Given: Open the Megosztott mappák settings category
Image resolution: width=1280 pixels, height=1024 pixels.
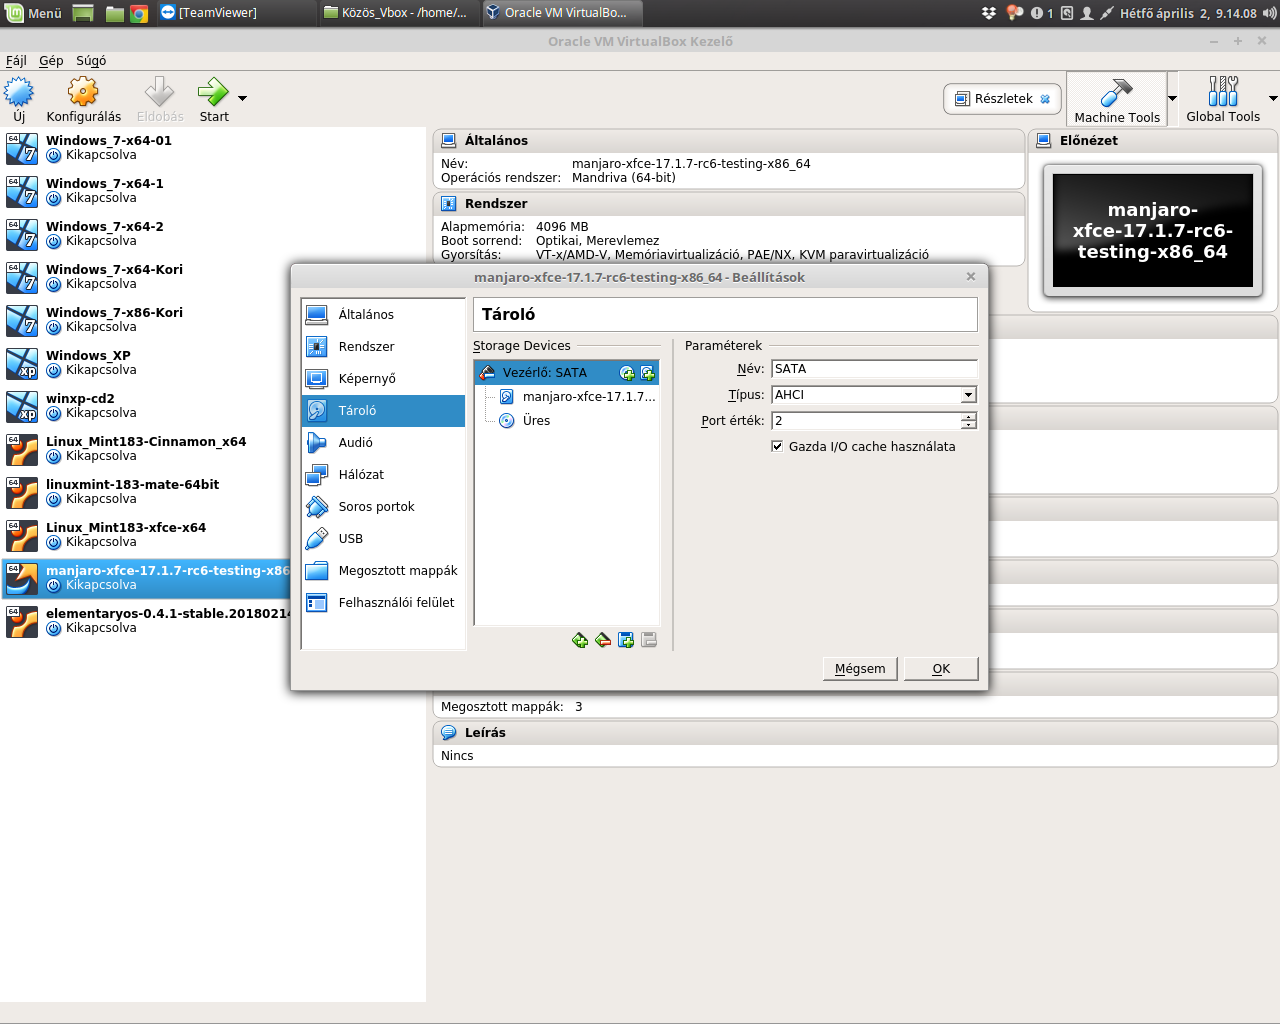Looking at the screenshot, I should click(383, 571).
